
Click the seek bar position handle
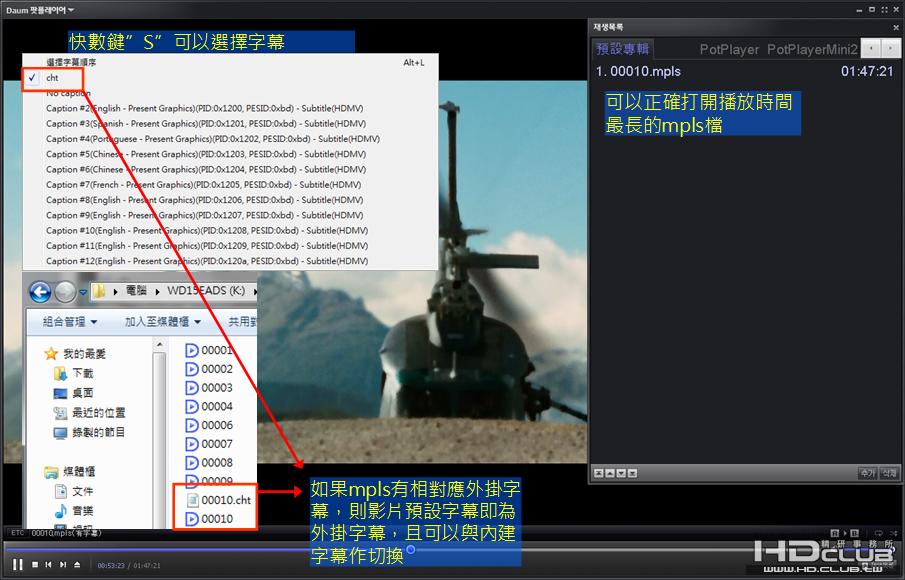(x=411, y=549)
